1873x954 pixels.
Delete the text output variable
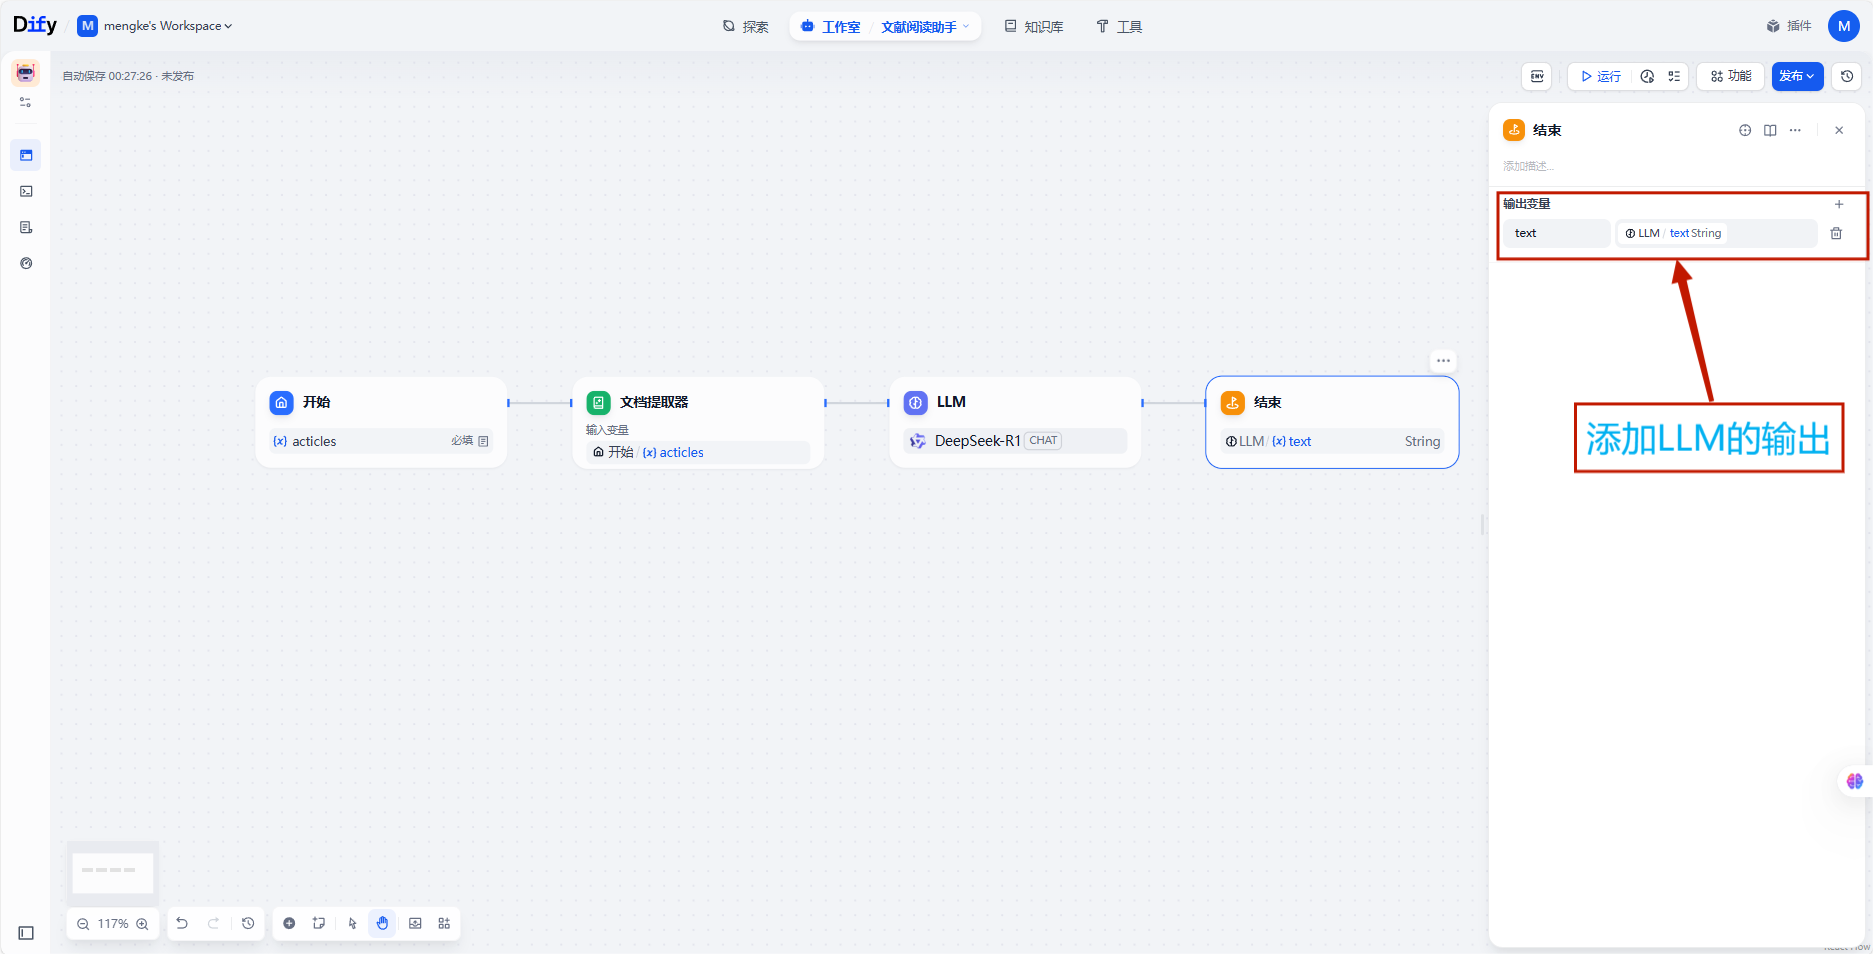pyautogui.click(x=1836, y=233)
